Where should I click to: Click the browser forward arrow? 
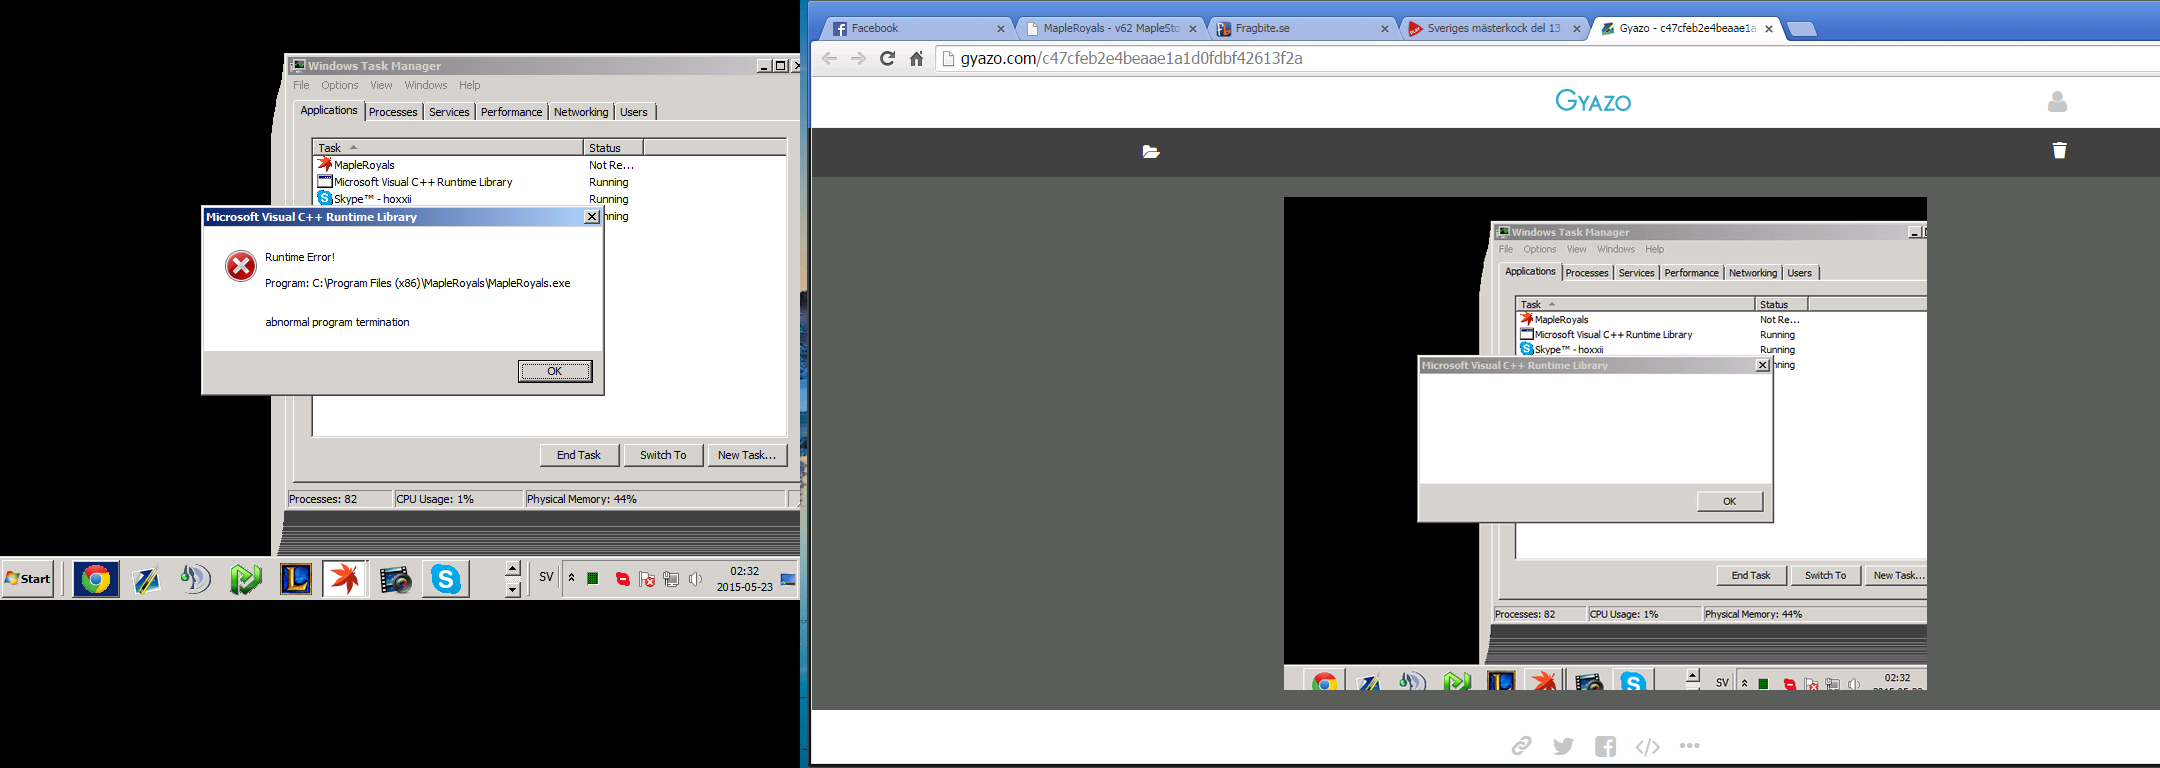click(x=858, y=59)
